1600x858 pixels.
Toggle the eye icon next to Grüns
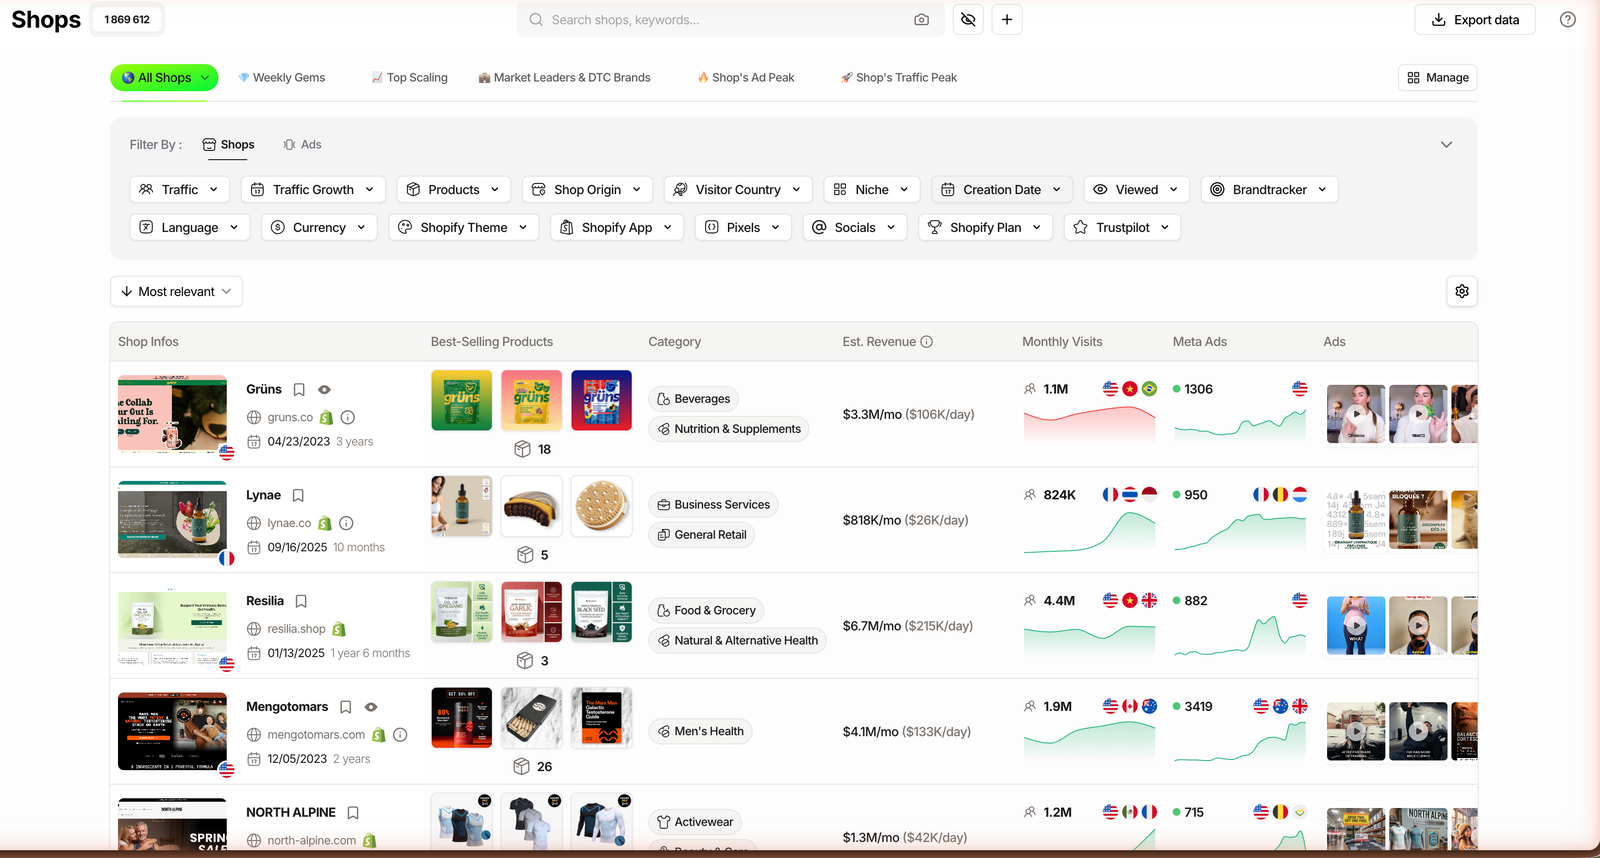coord(324,390)
